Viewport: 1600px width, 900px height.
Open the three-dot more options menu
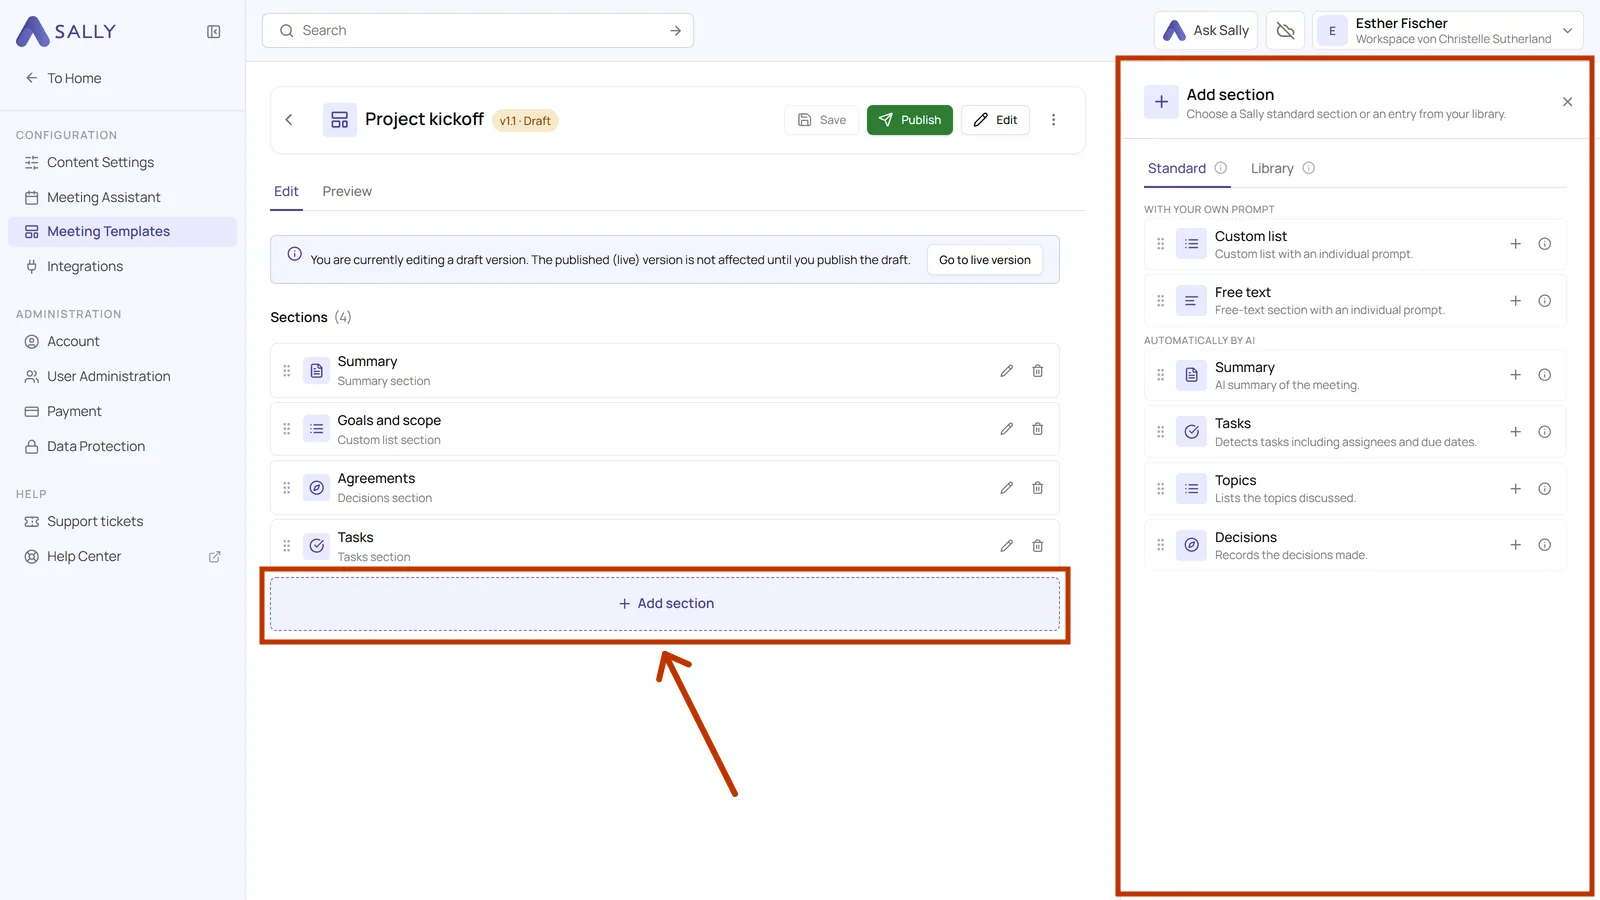point(1053,120)
